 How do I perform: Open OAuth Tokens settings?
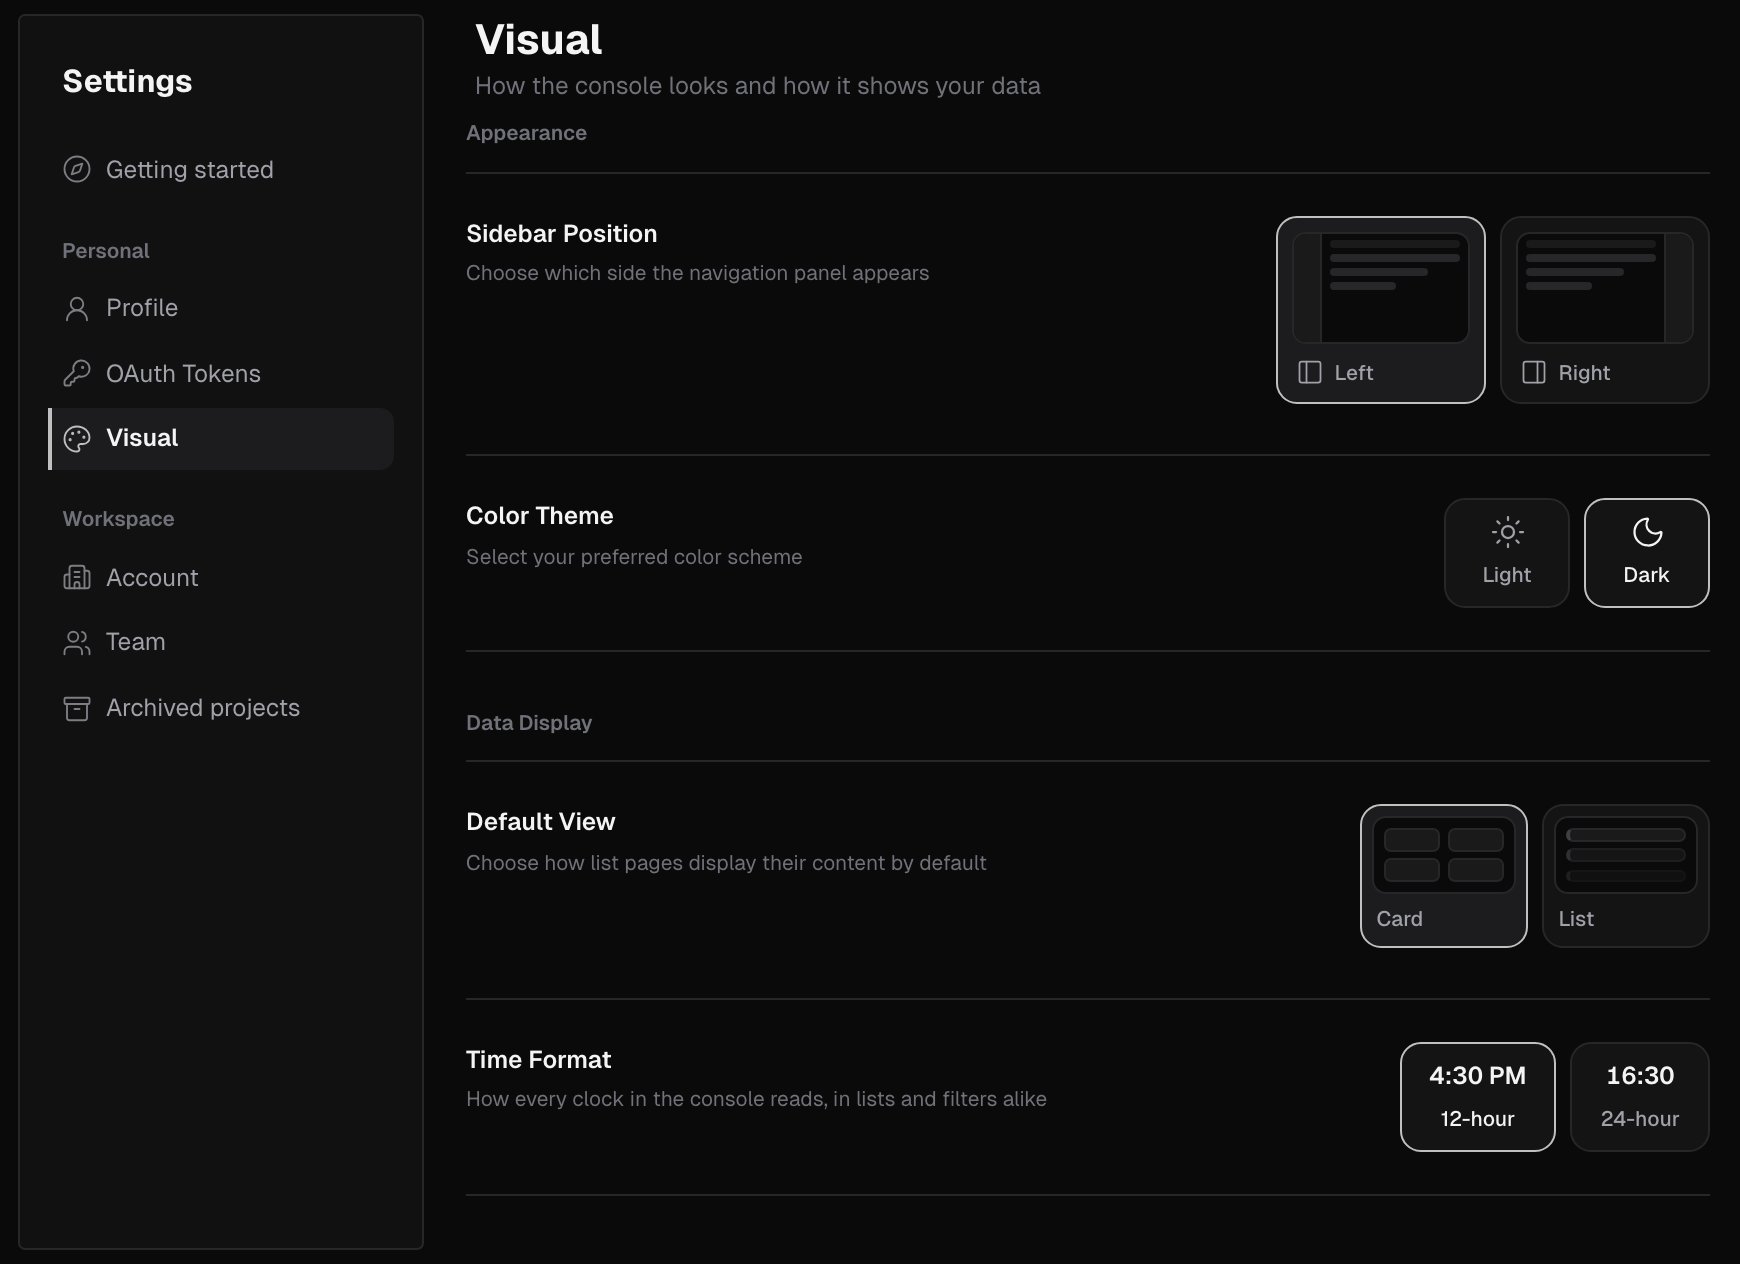[221, 373]
